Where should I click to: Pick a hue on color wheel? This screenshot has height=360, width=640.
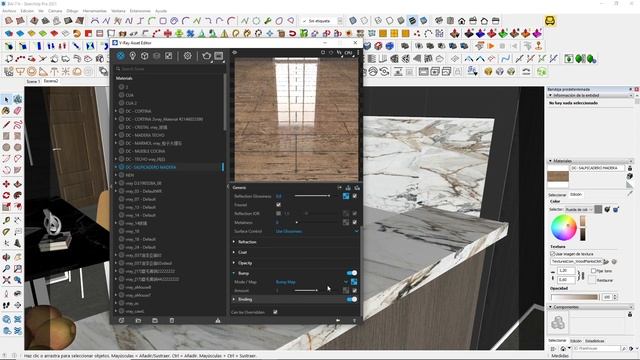pyautogui.click(x=564, y=228)
